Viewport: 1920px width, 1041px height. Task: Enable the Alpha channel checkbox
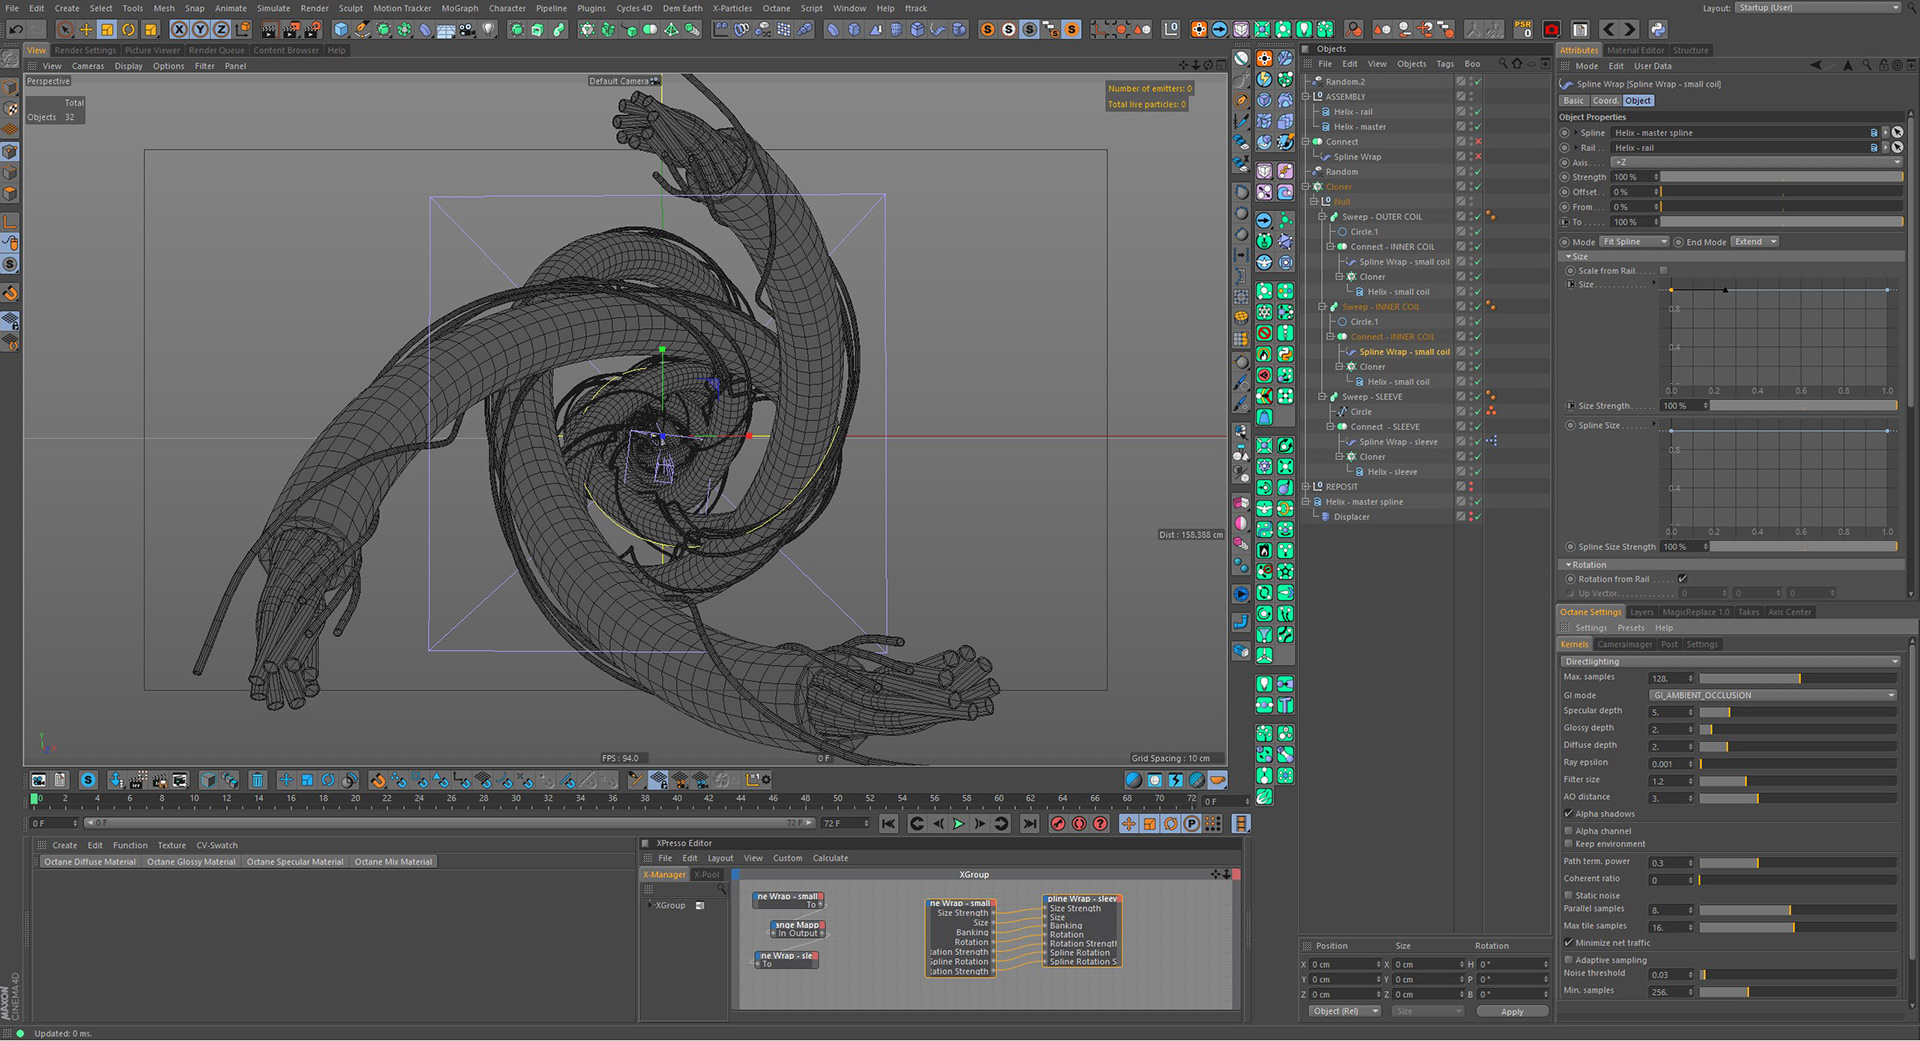[x=1568, y=831]
